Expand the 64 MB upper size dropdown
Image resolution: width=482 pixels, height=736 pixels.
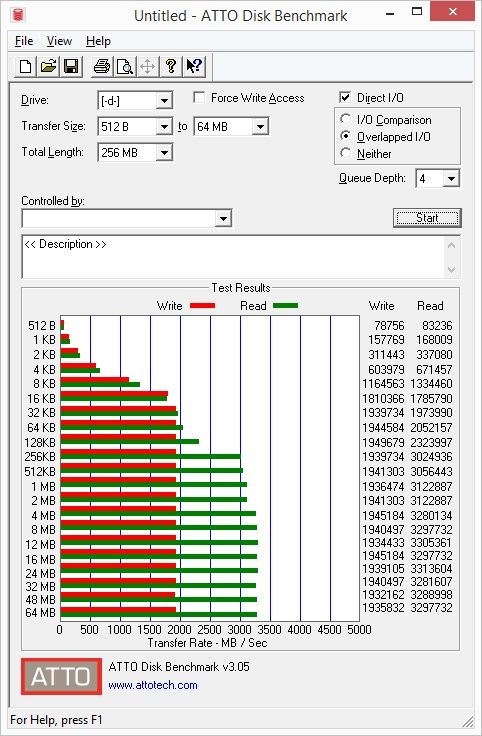[x=260, y=127]
